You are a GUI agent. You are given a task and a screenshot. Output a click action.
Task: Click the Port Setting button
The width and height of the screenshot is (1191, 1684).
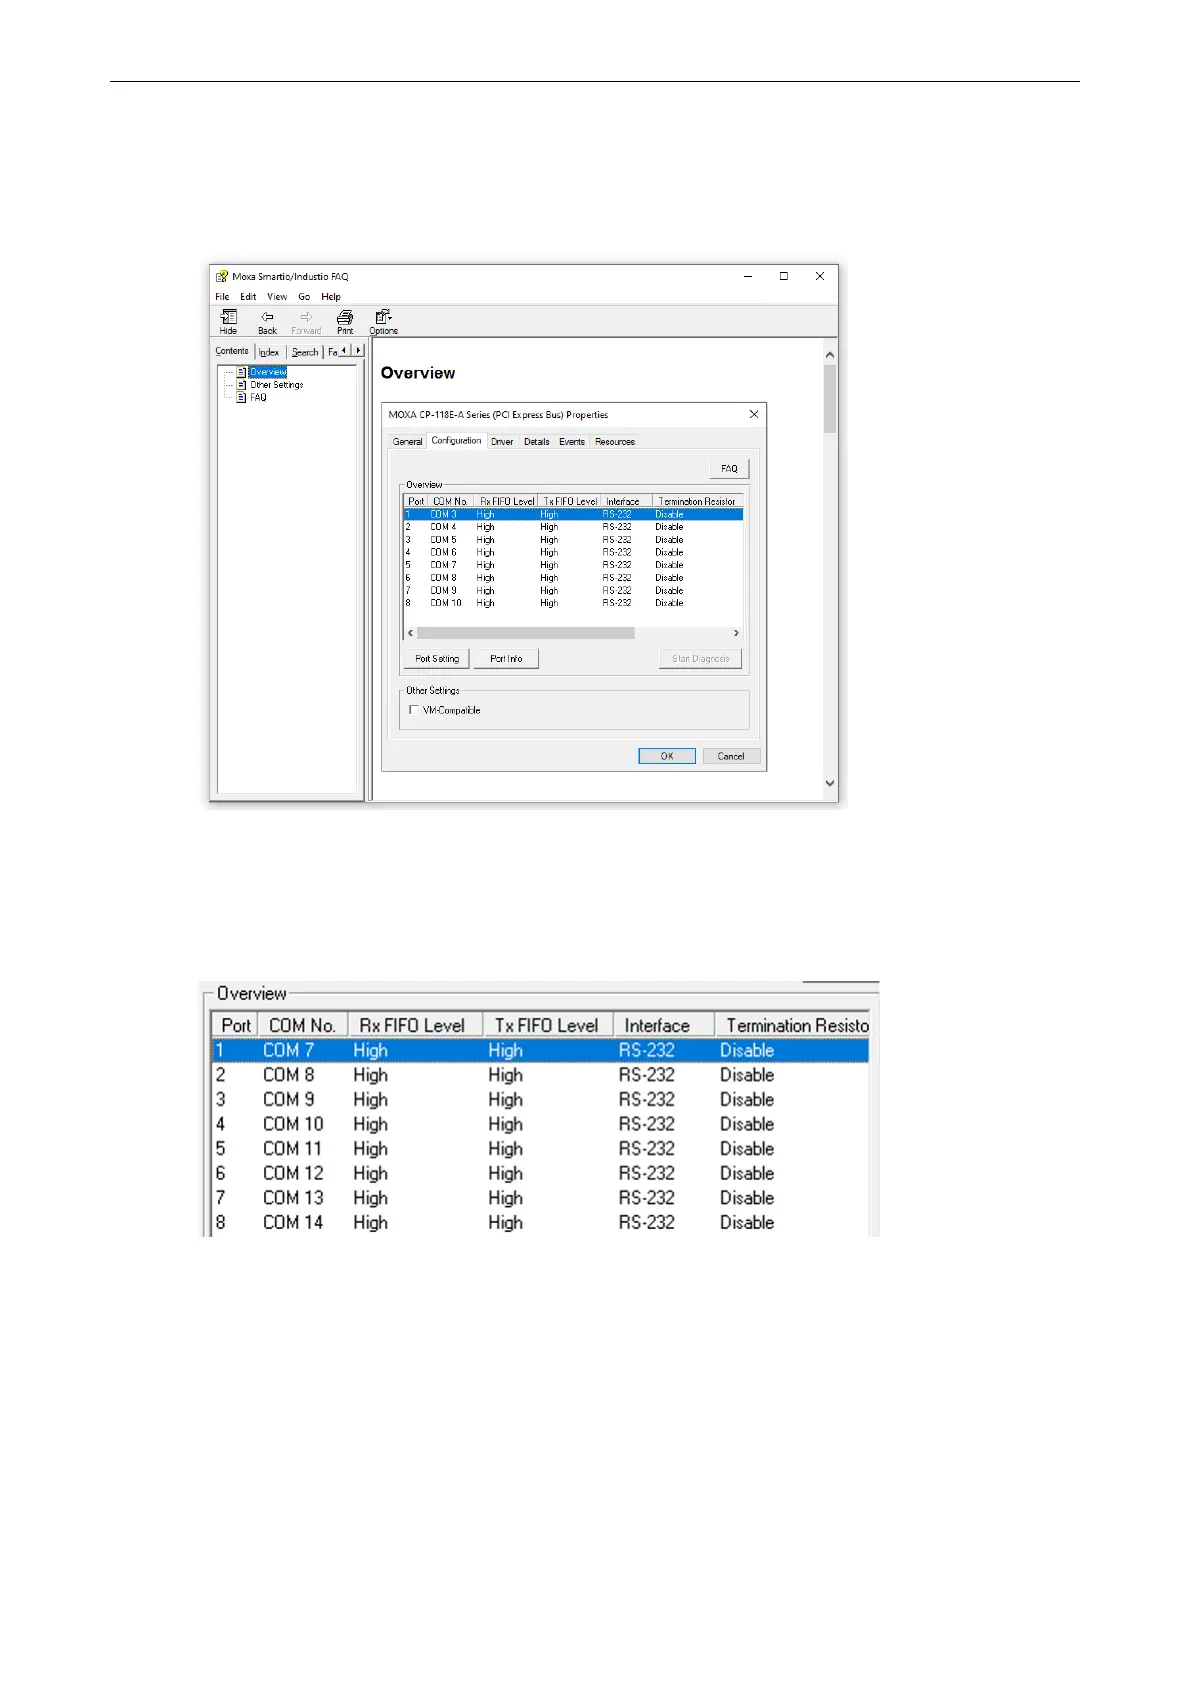click(437, 659)
